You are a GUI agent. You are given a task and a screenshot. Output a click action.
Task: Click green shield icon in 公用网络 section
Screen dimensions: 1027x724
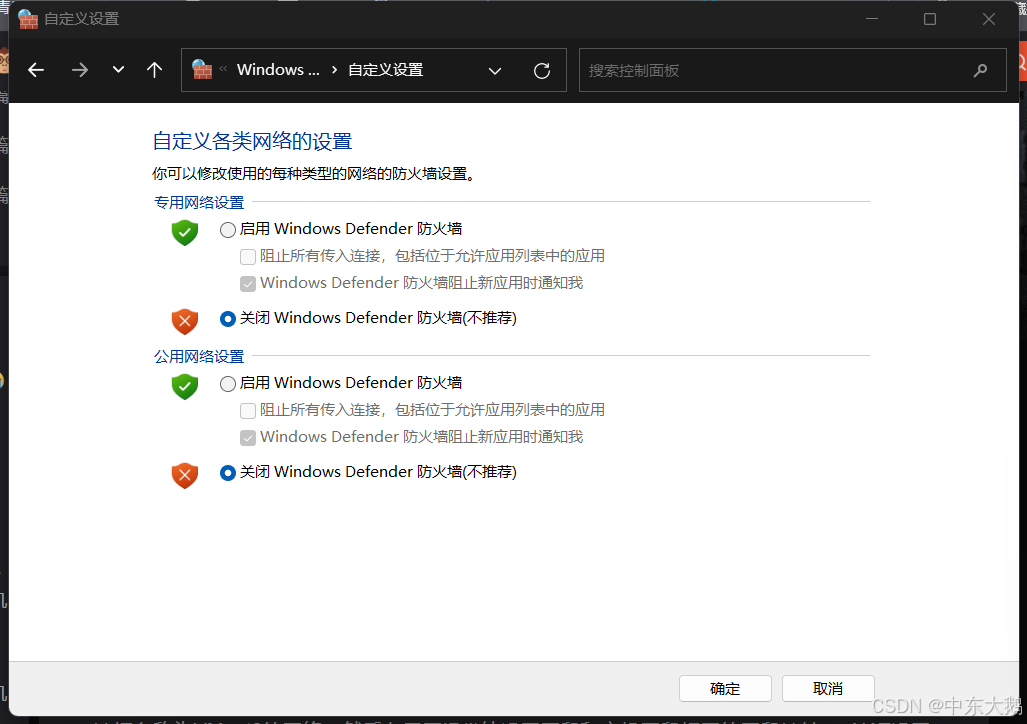[x=185, y=387]
